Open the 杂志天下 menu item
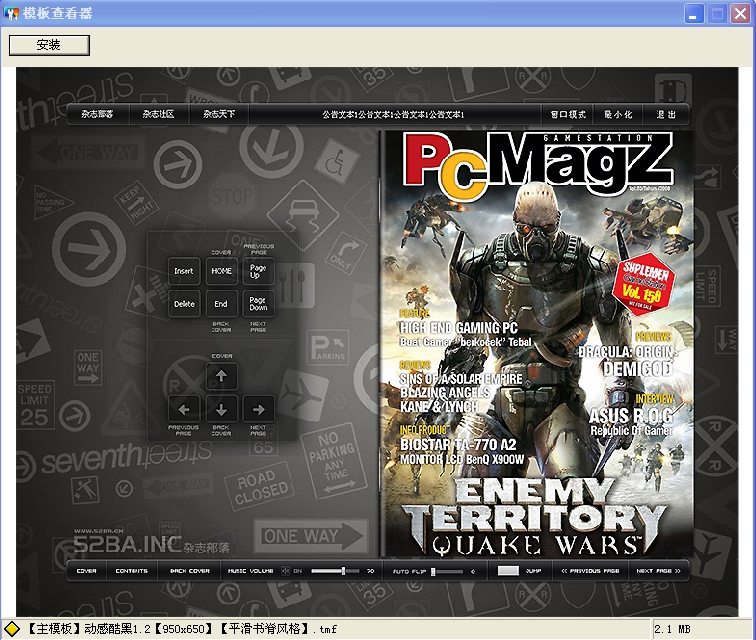 click(219, 114)
